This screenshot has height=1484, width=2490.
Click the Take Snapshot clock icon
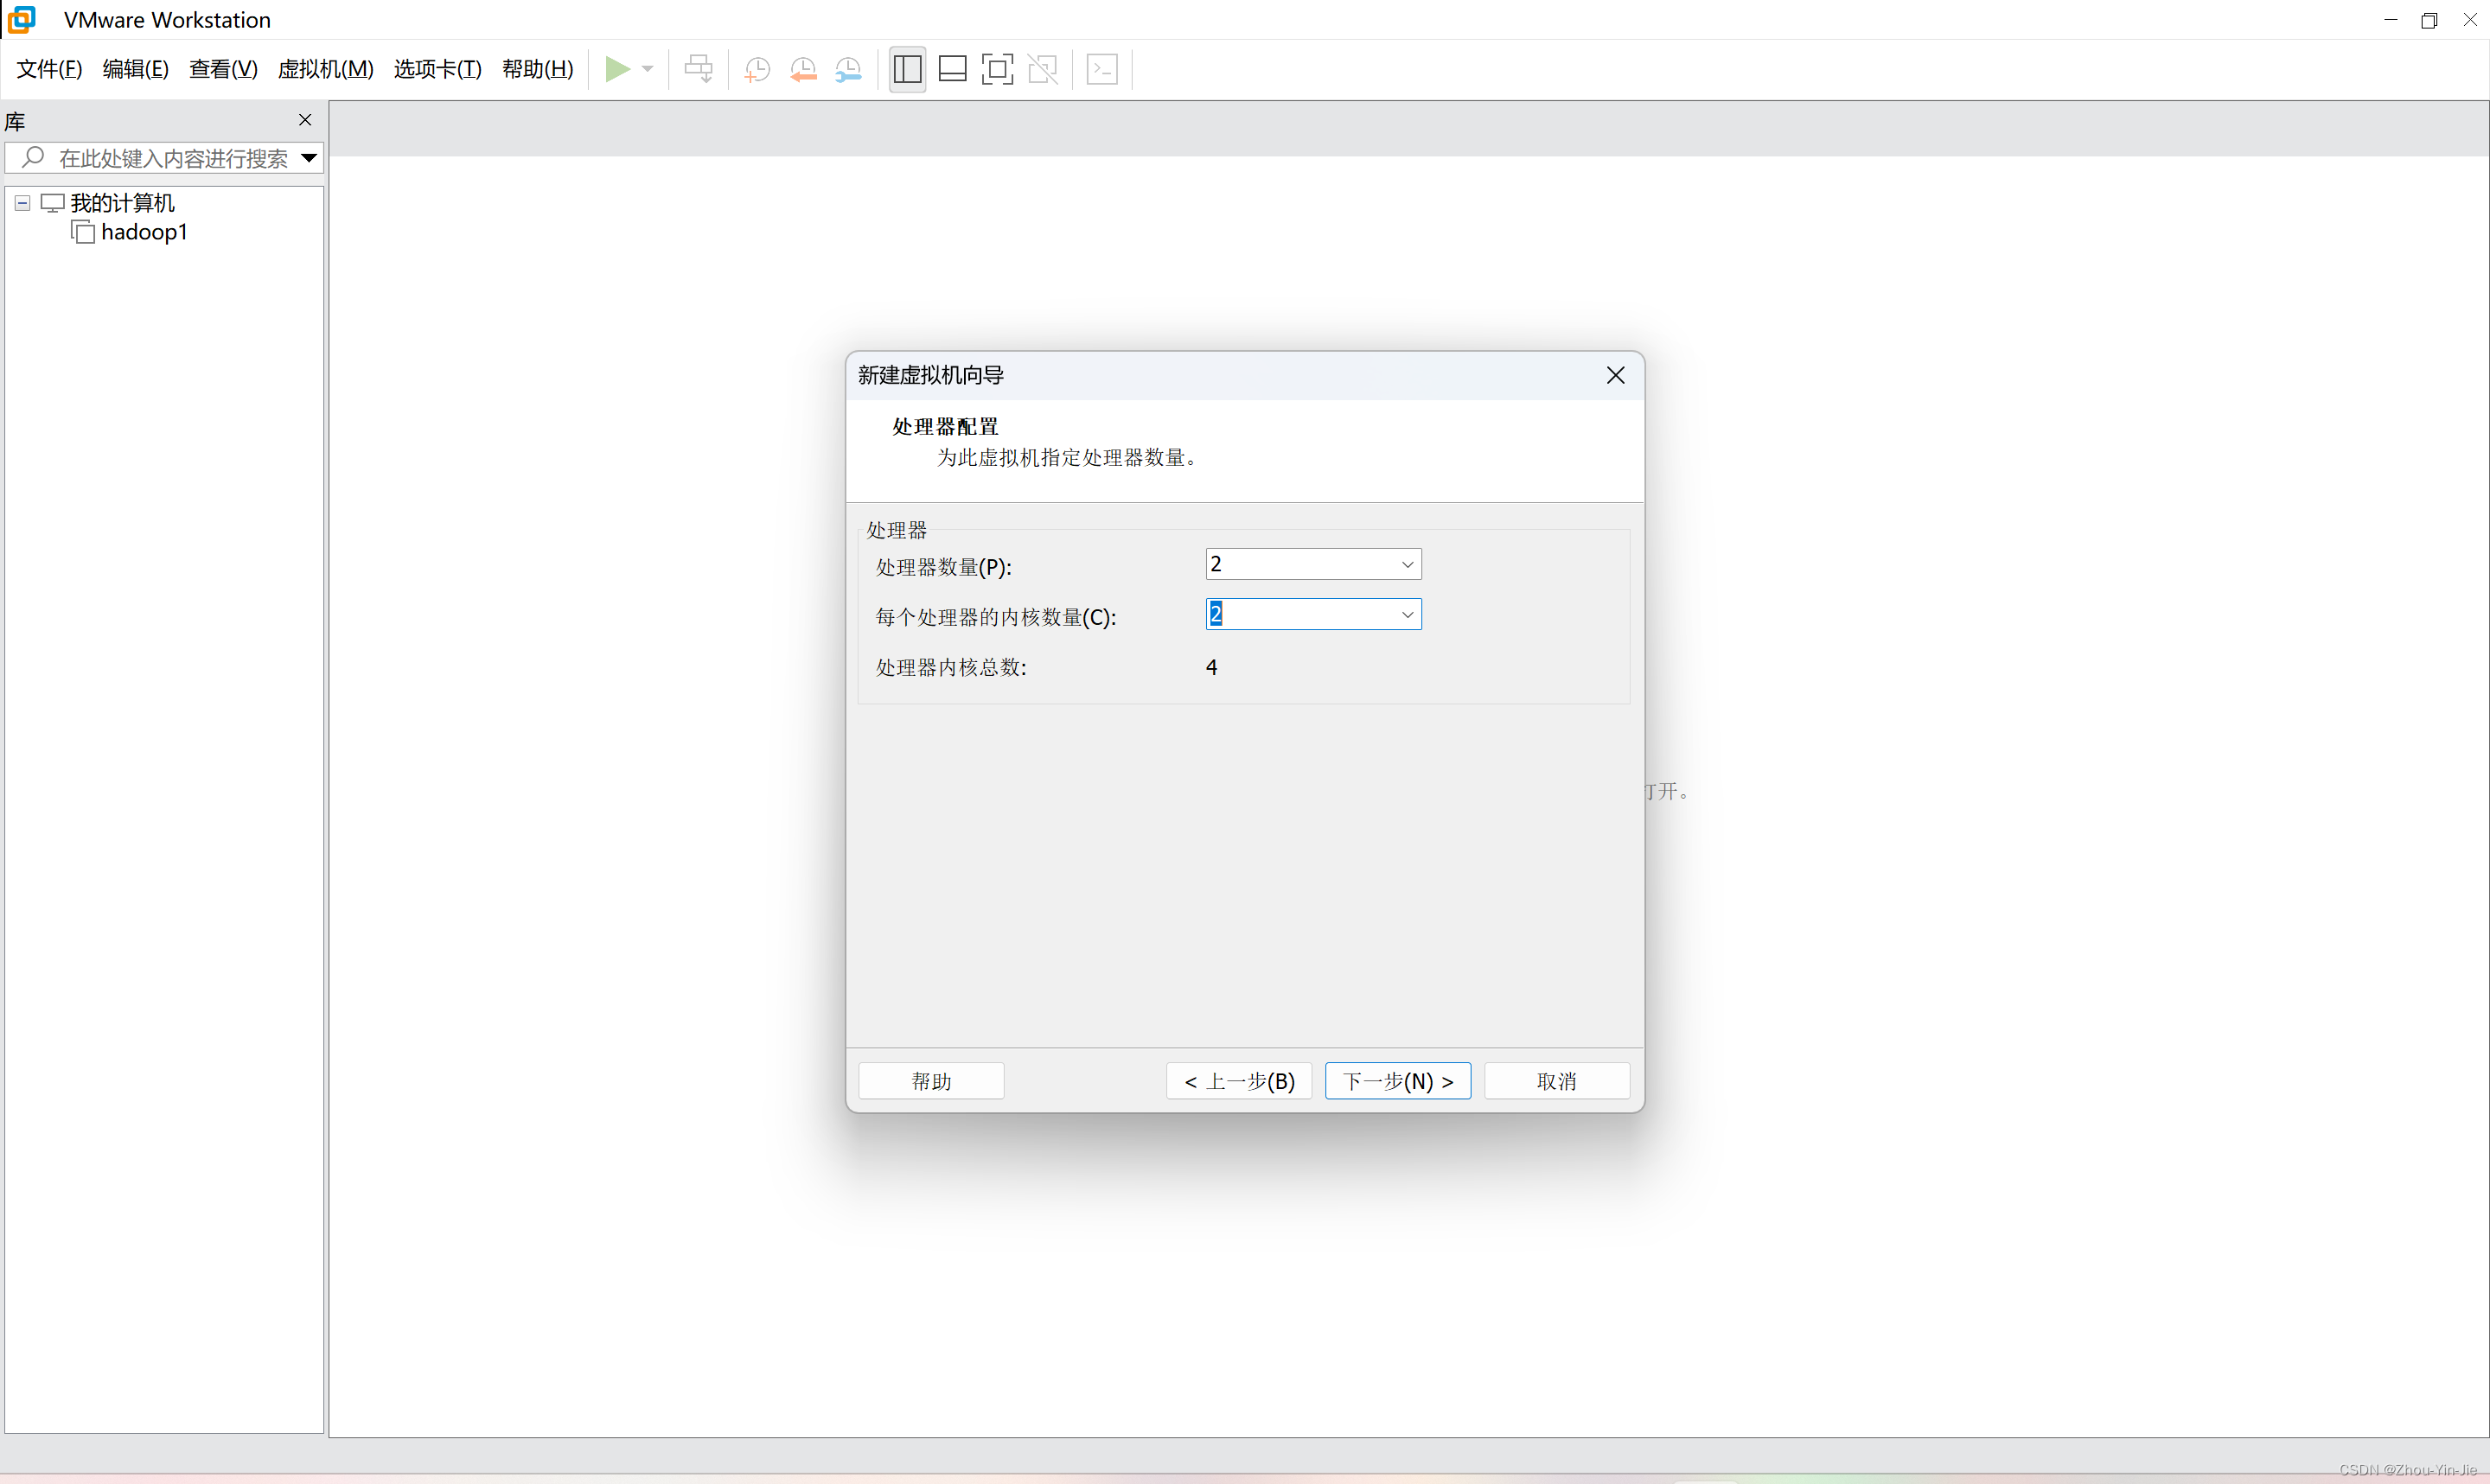757,69
